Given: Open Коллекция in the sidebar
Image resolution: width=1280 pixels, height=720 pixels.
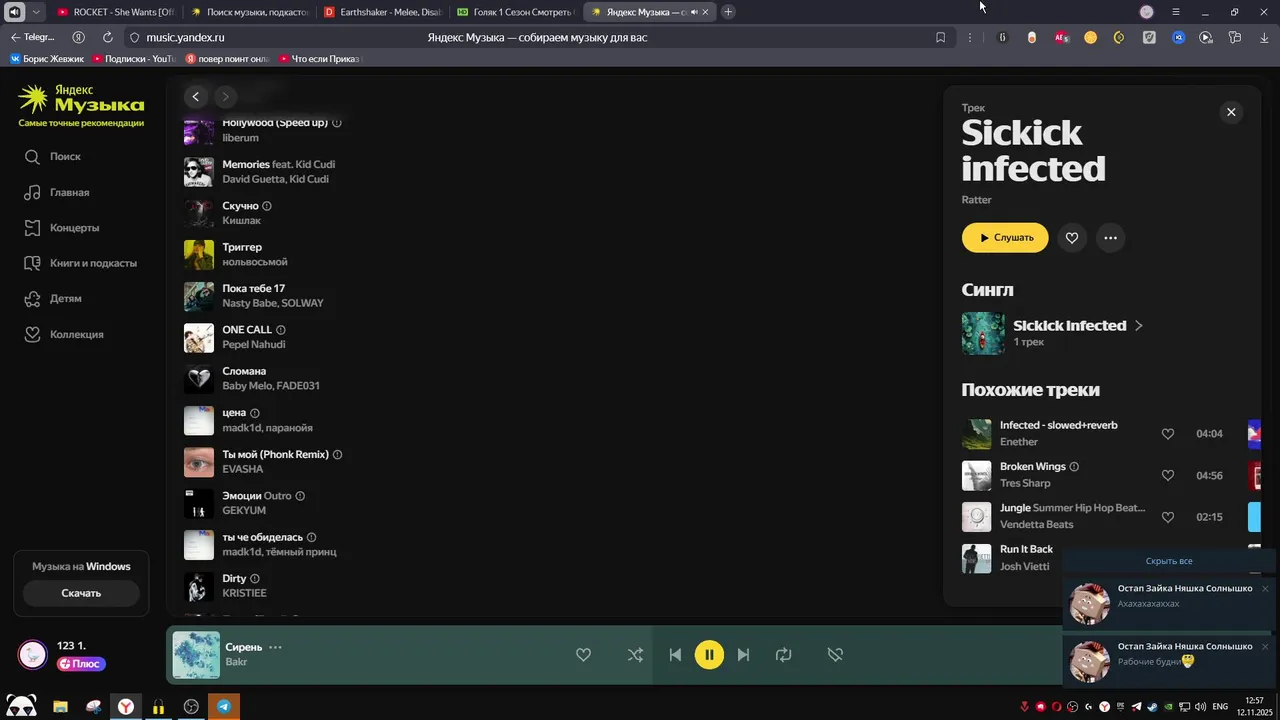Looking at the screenshot, I should (x=64, y=334).
